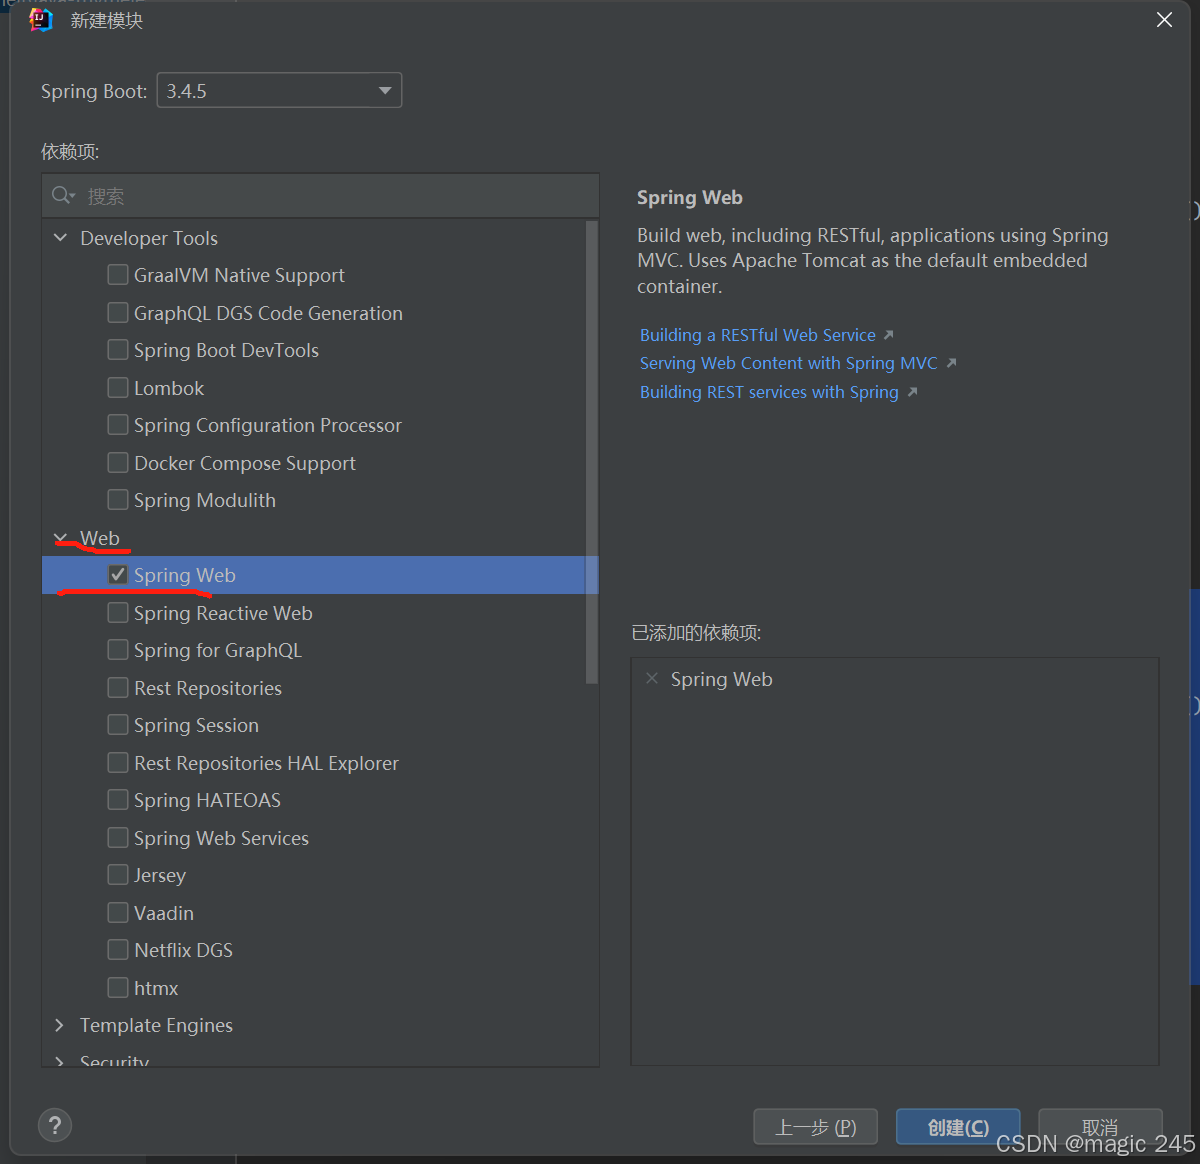The image size is (1200, 1164).
Task: Open Building a RESTful Web Service link
Action: tap(758, 335)
